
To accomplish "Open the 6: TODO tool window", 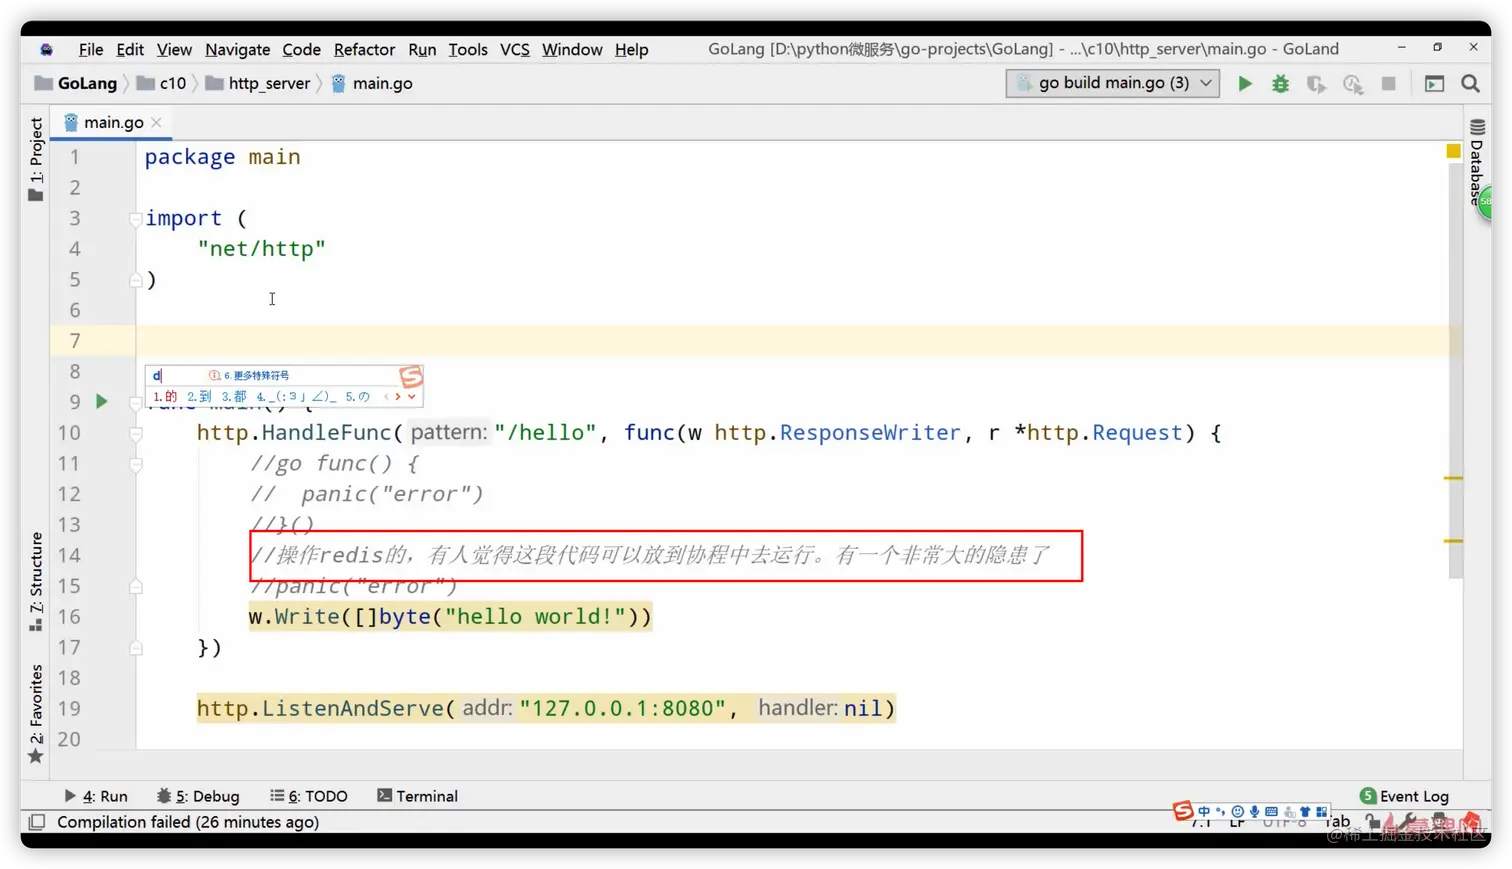I will coord(309,796).
